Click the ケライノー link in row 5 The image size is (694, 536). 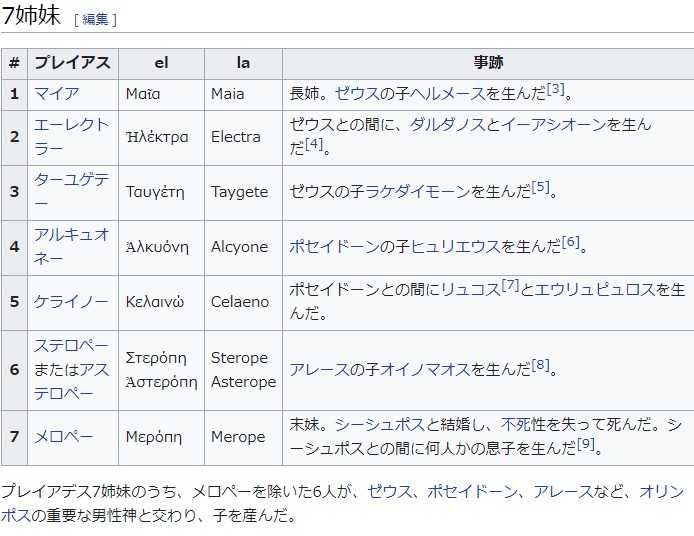71,302
